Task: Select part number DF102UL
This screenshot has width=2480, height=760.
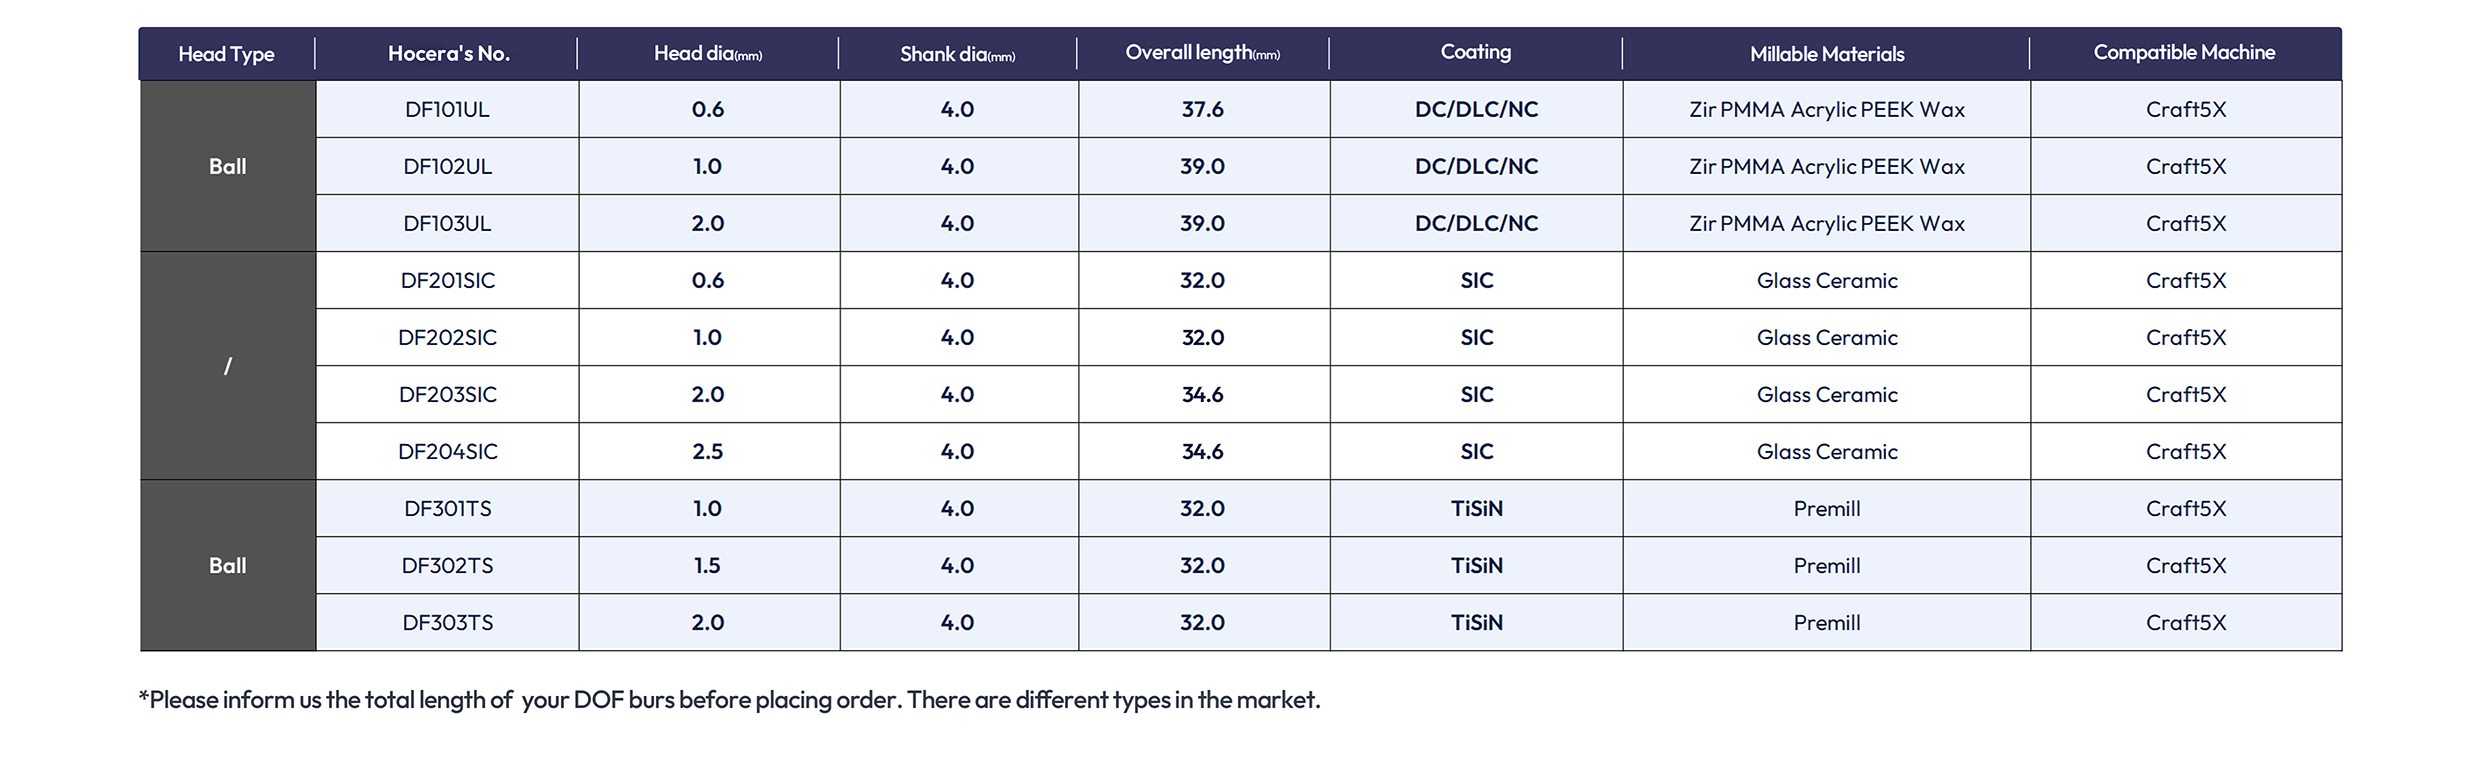Action: click(447, 166)
